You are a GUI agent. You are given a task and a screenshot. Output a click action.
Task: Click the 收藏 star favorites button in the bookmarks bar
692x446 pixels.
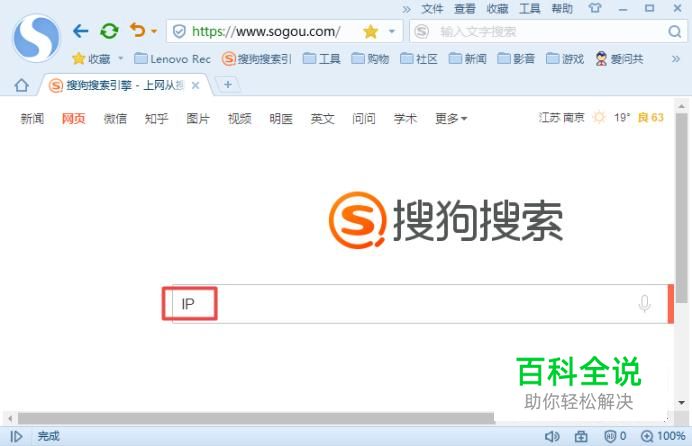(x=91, y=59)
